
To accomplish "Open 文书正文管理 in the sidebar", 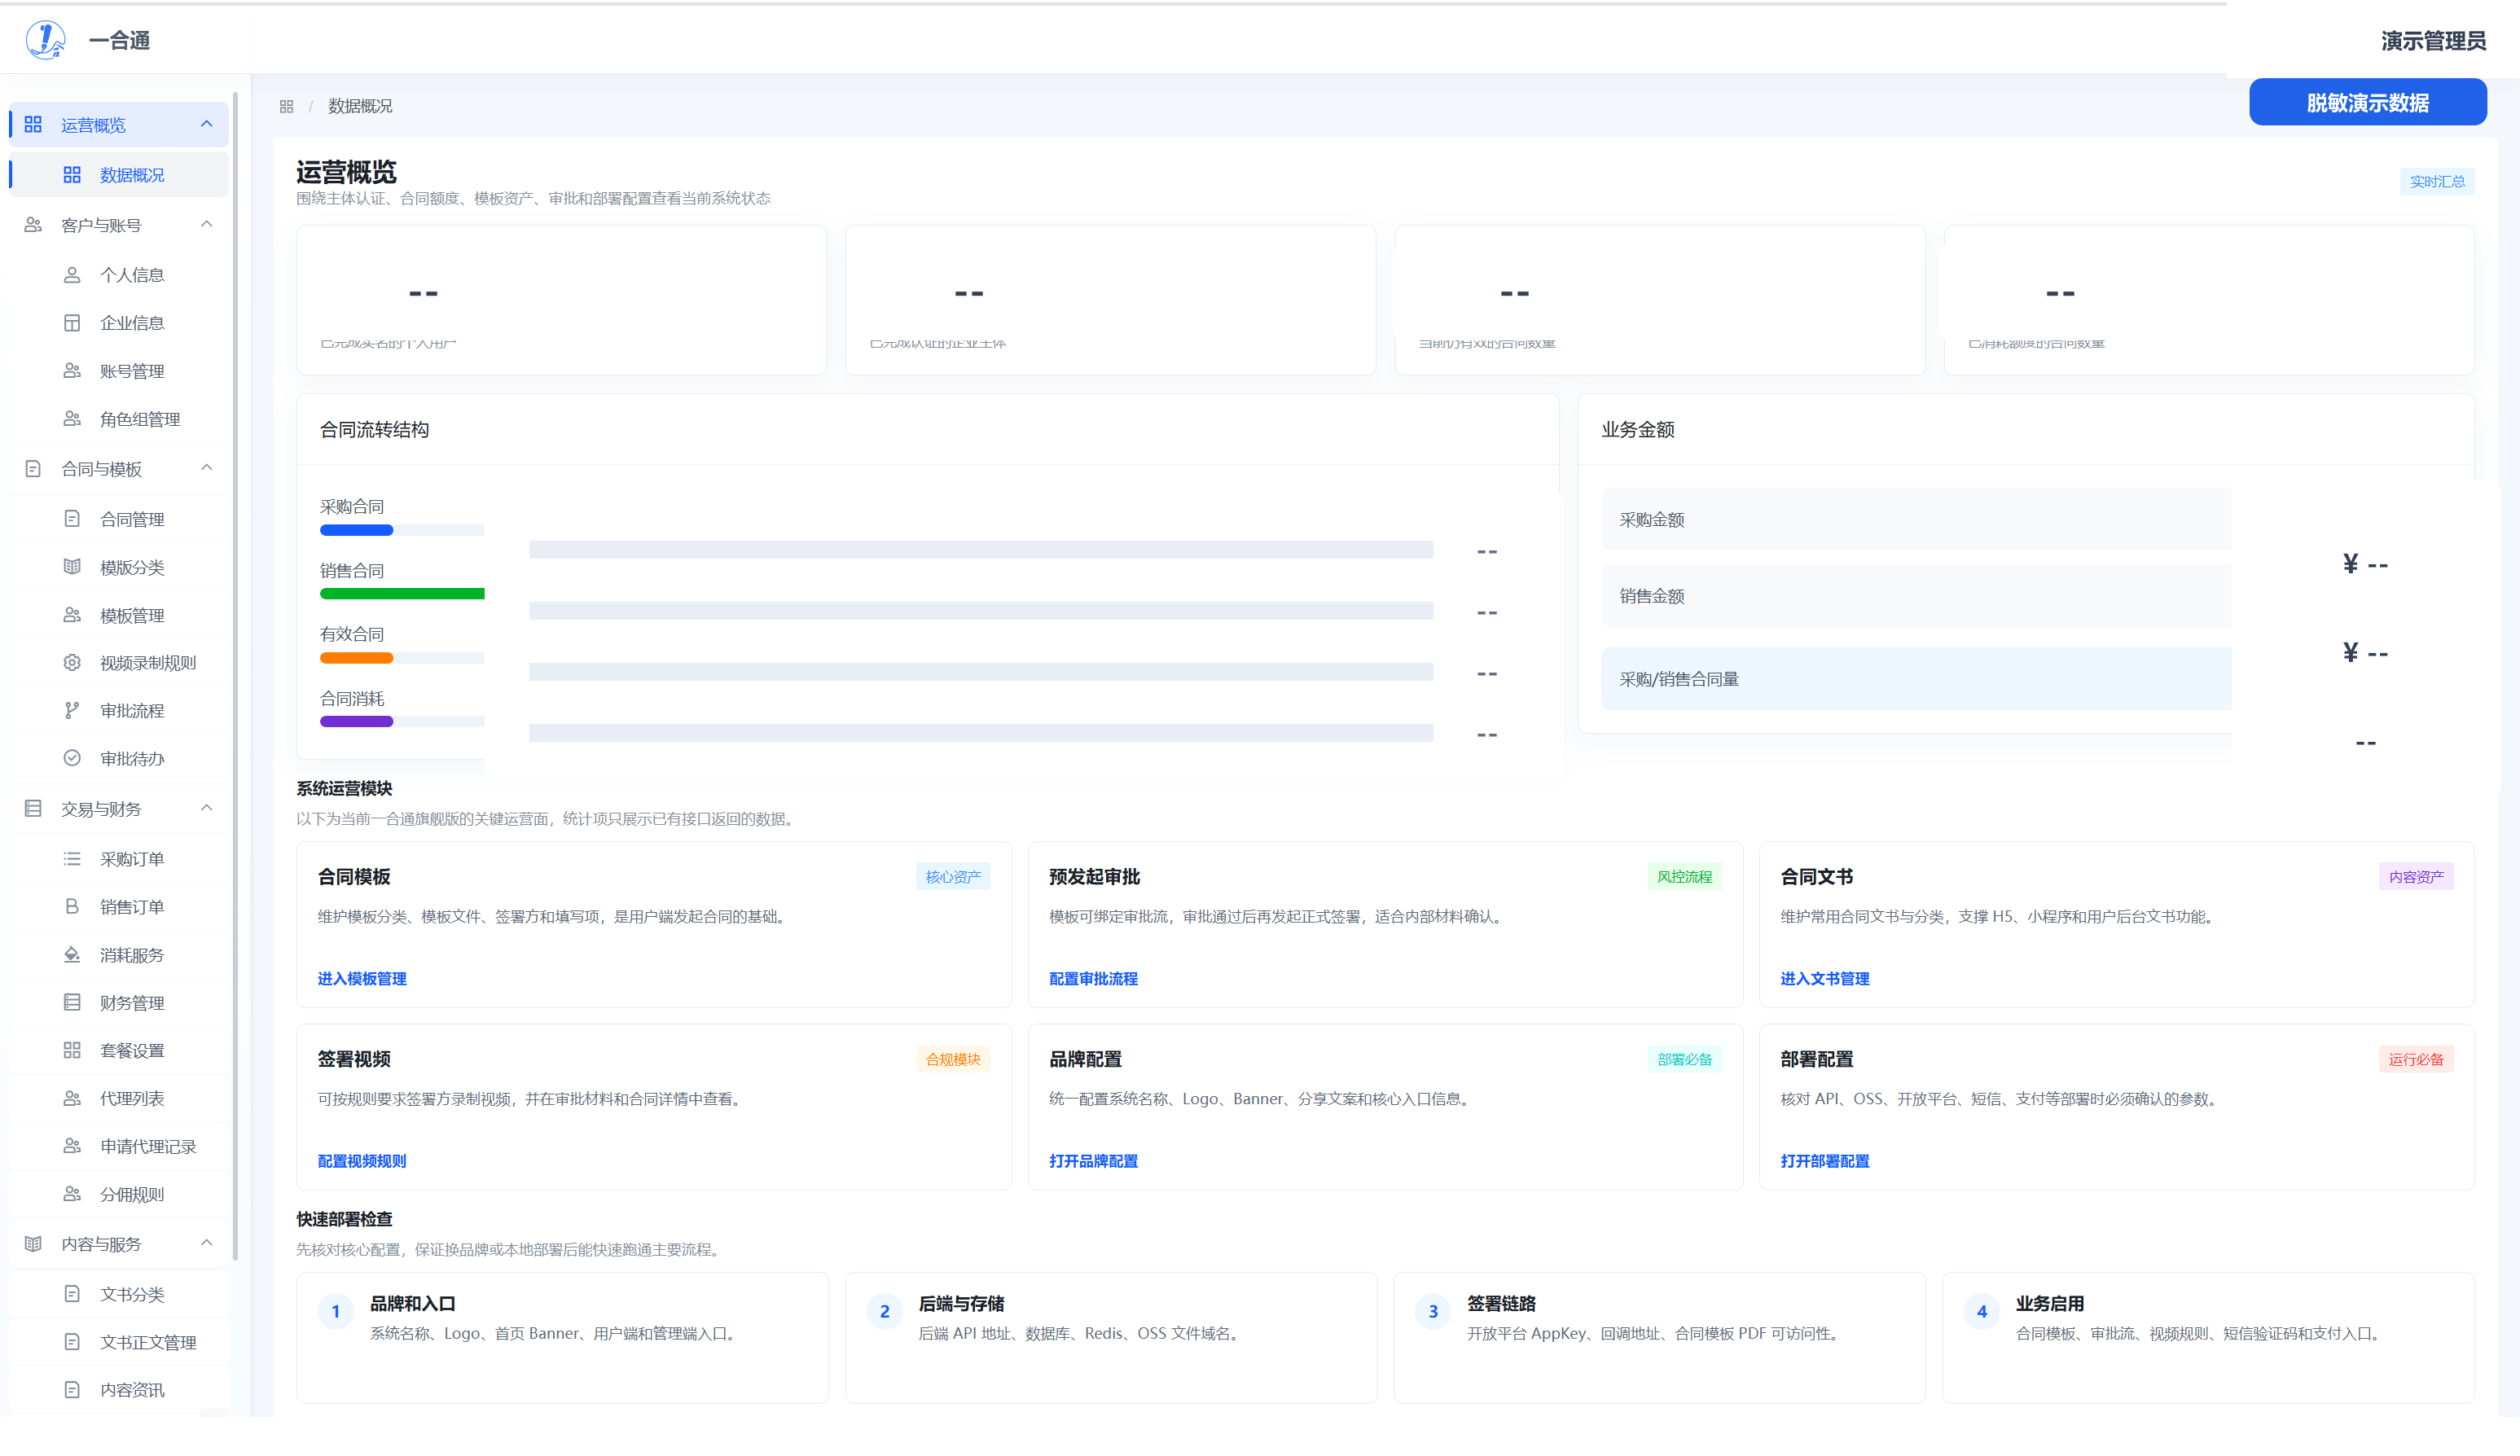I will point(119,1343).
